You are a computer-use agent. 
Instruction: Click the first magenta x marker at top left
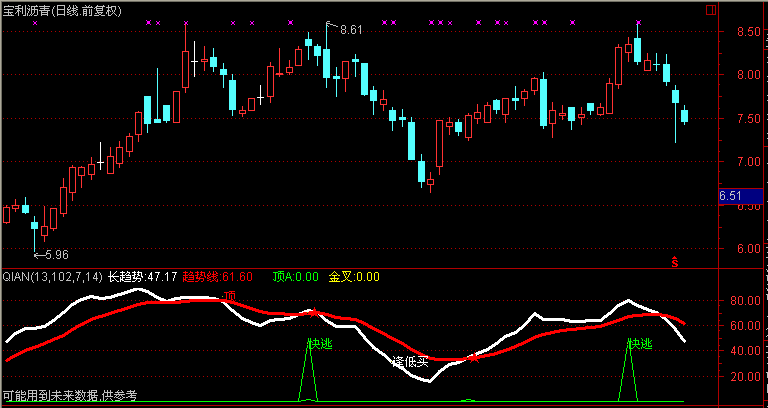click(x=35, y=22)
